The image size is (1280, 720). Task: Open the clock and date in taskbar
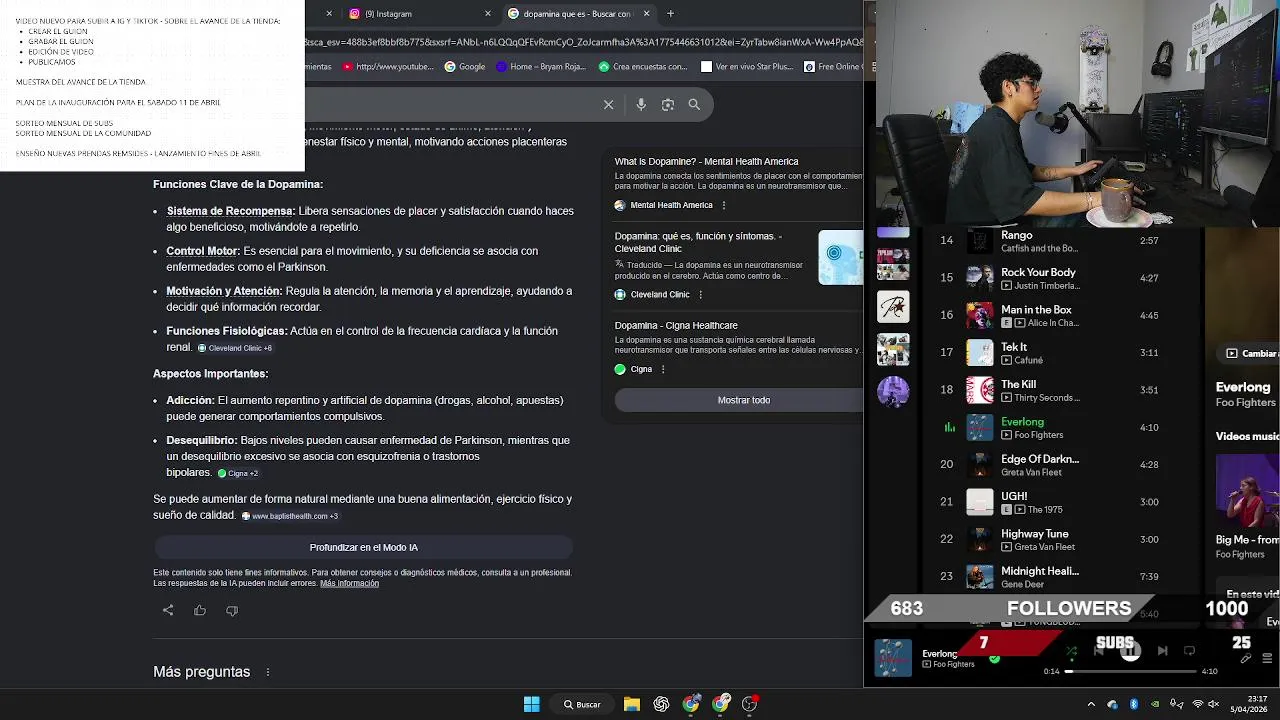1249,704
